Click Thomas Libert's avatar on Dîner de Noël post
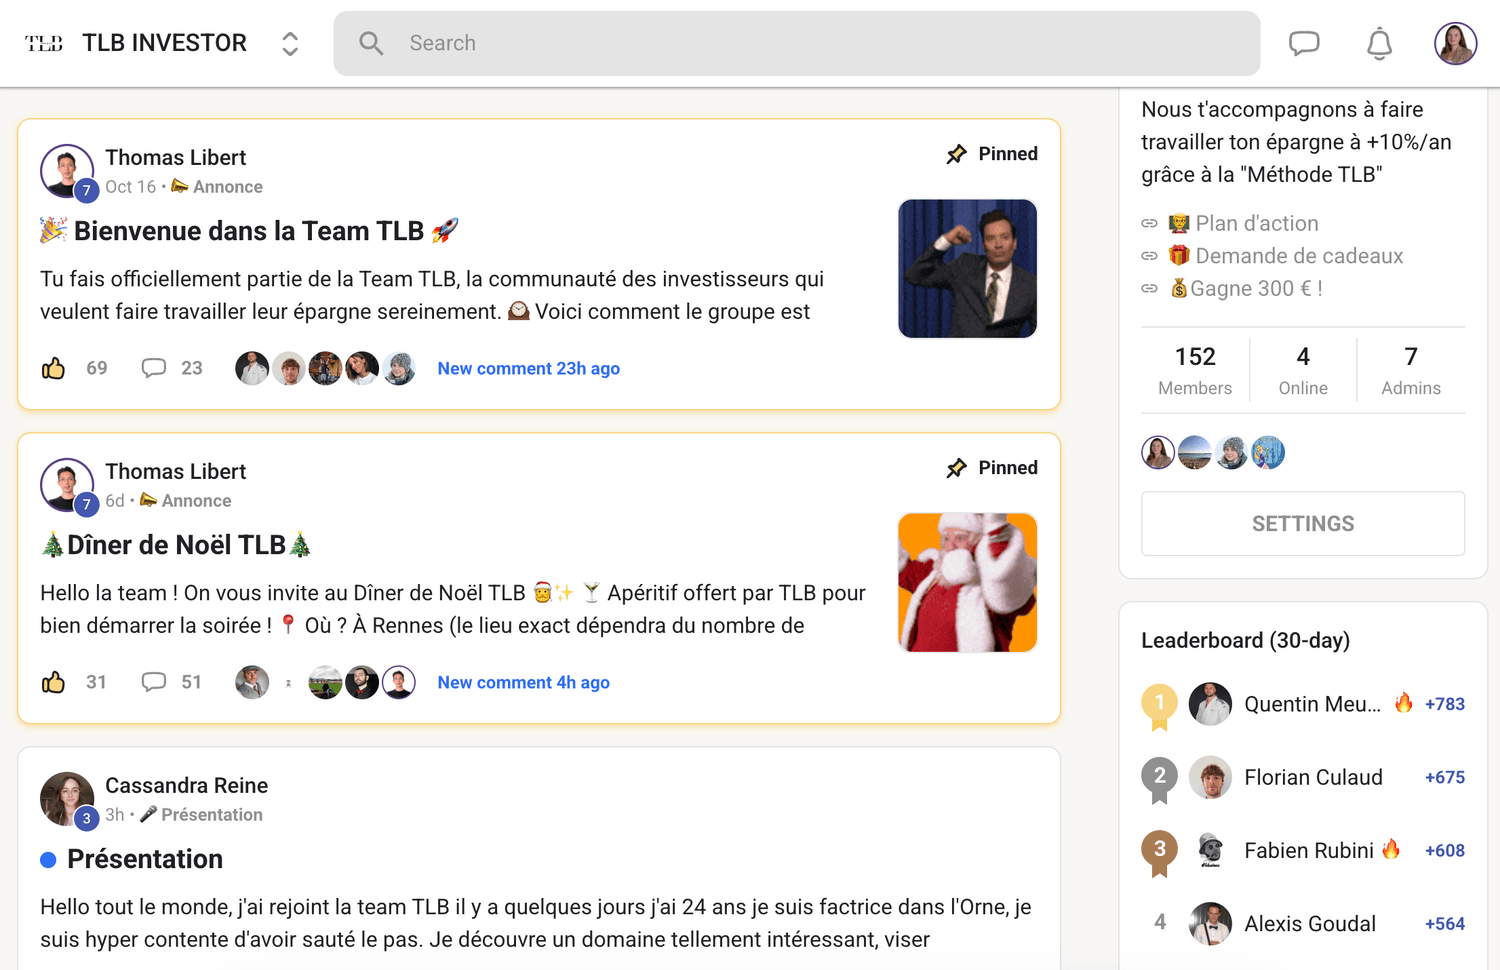The width and height of the screenshot is (1500, 970). click(67, 485)
